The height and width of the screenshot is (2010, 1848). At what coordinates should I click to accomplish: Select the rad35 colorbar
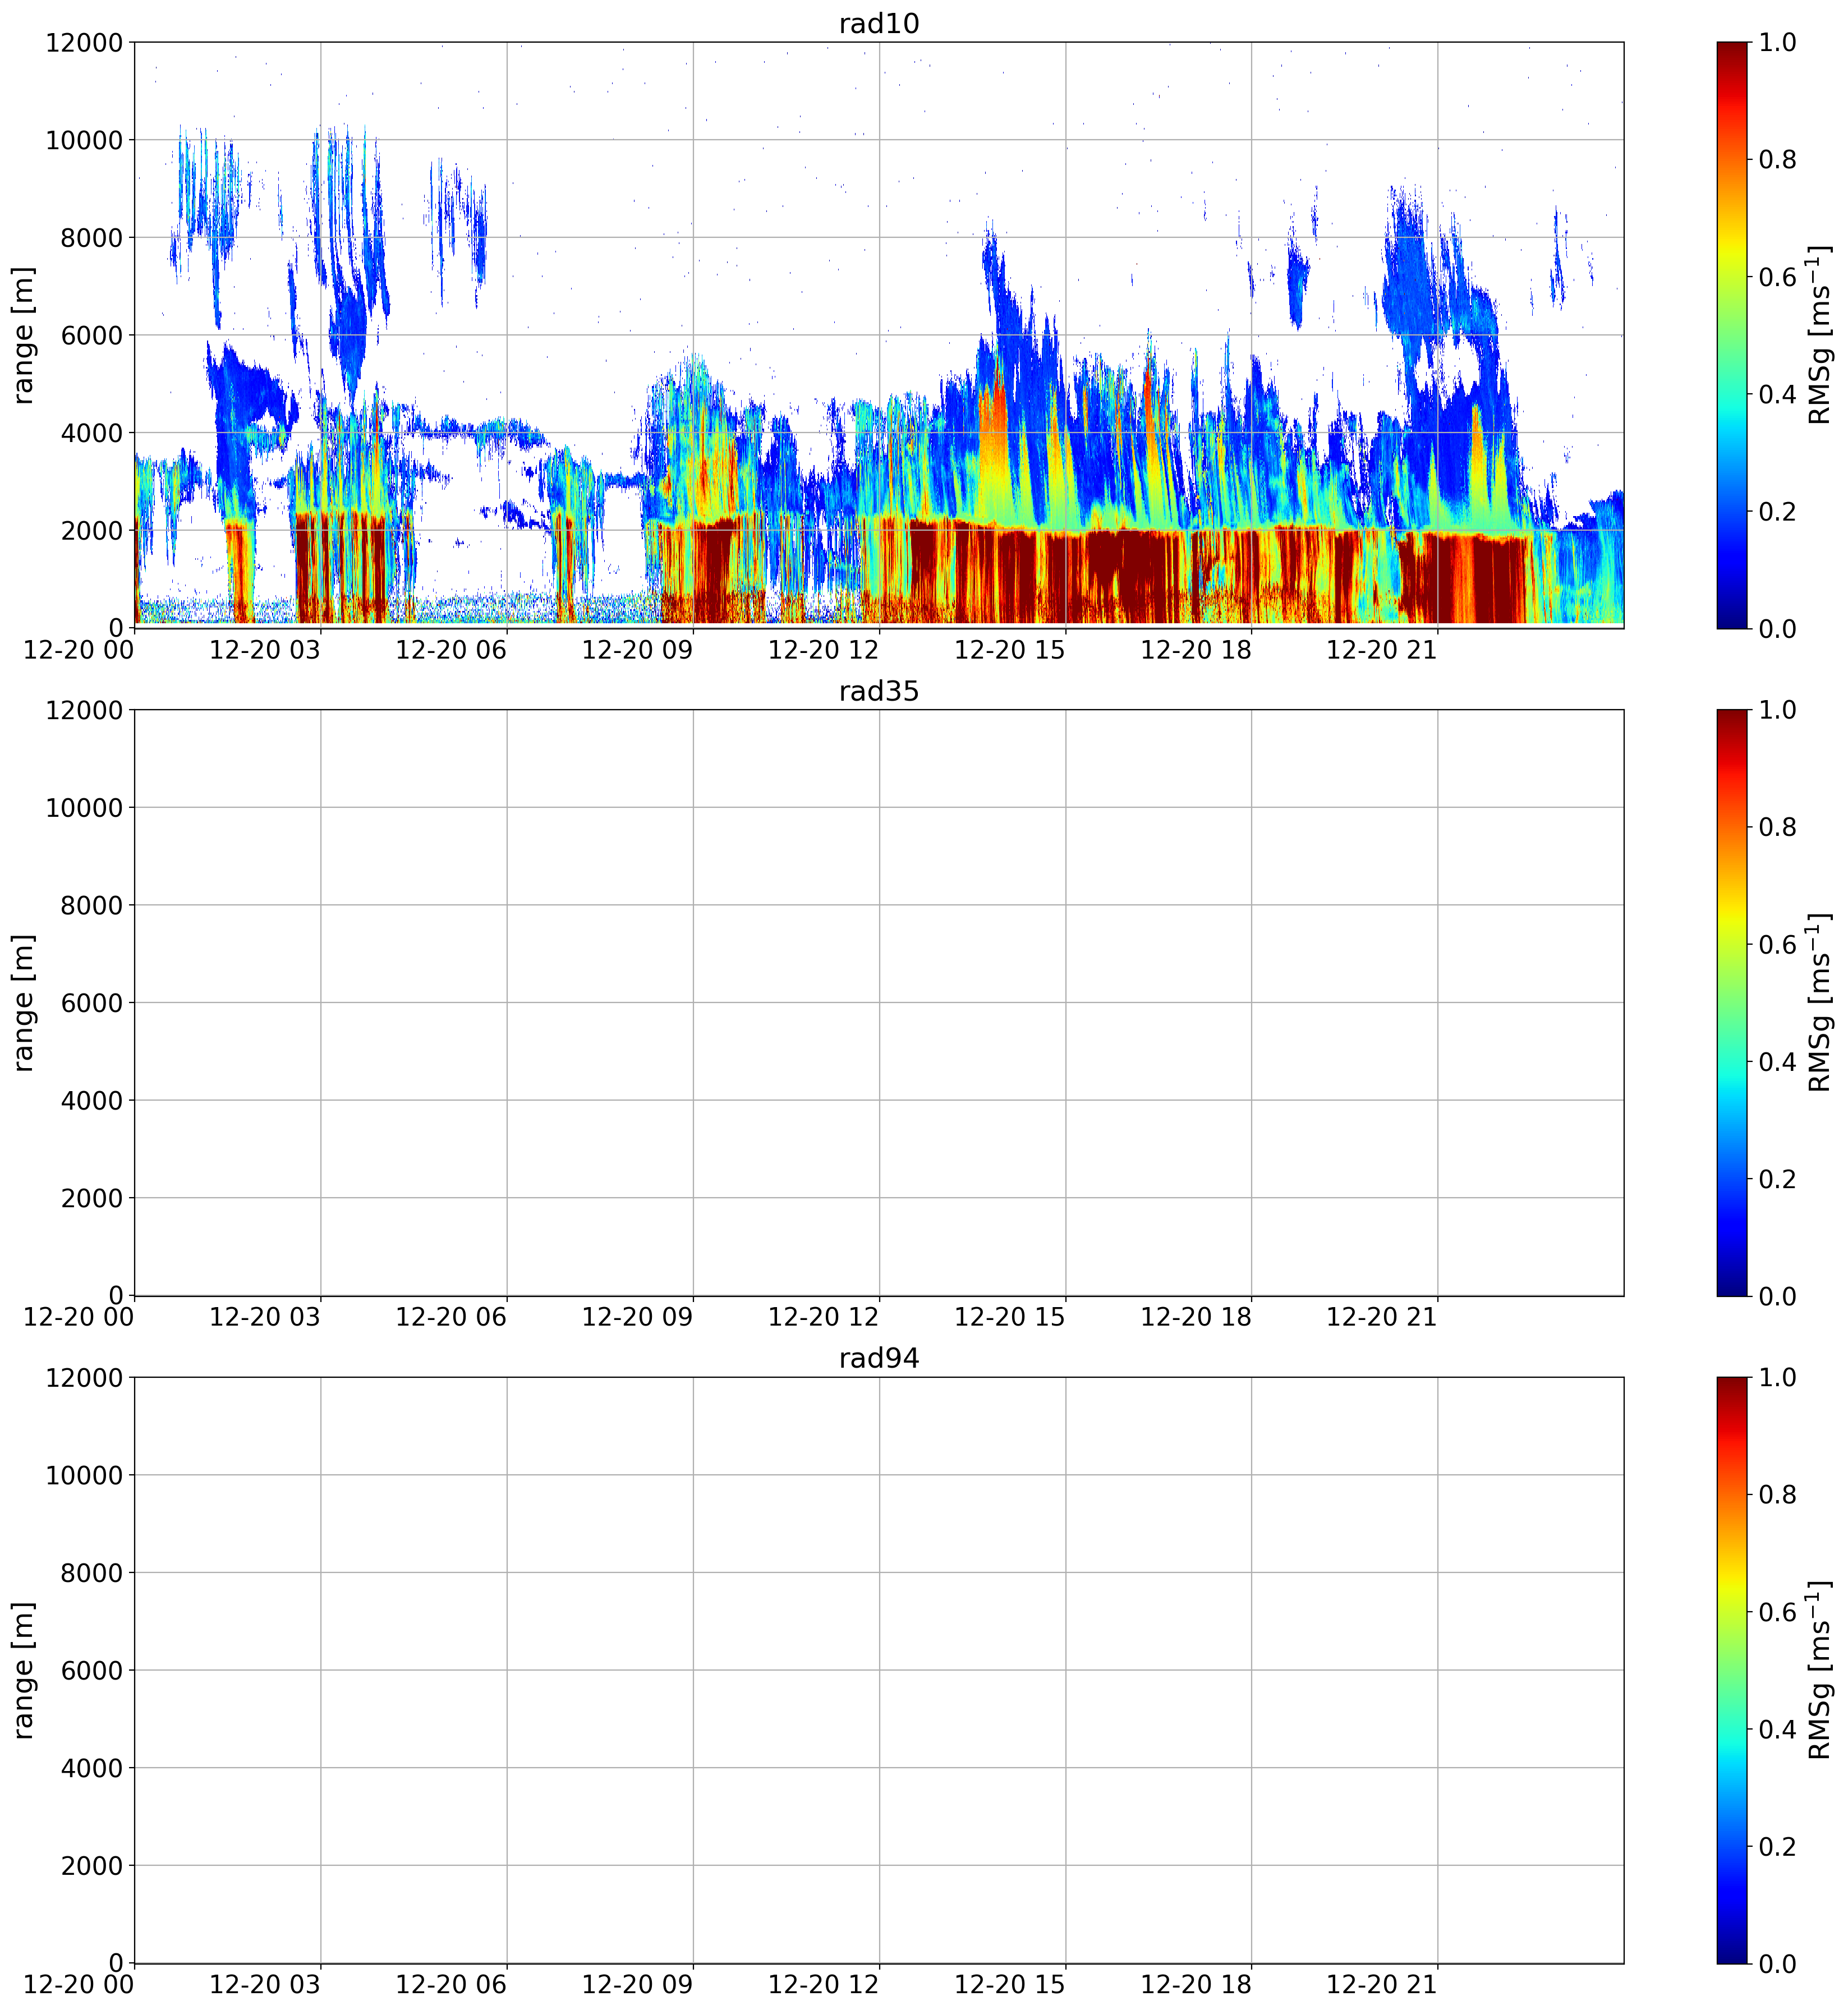pyautogui.click(x=1732, y=1002)
